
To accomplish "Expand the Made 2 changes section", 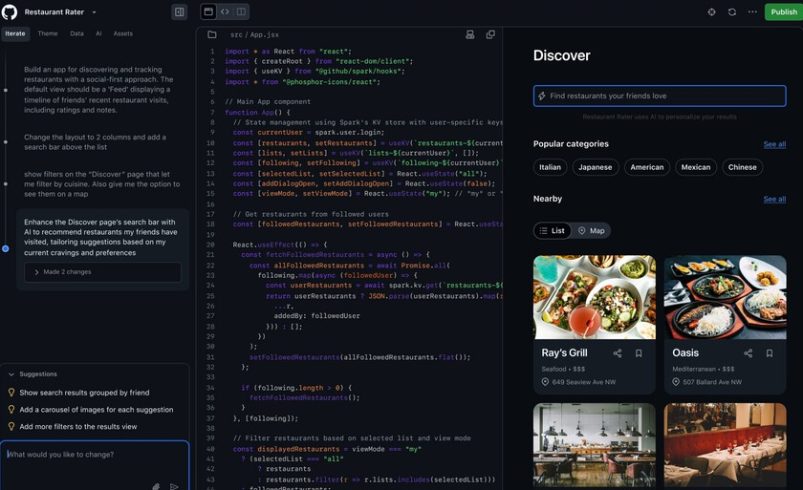I will coord(103,272).
